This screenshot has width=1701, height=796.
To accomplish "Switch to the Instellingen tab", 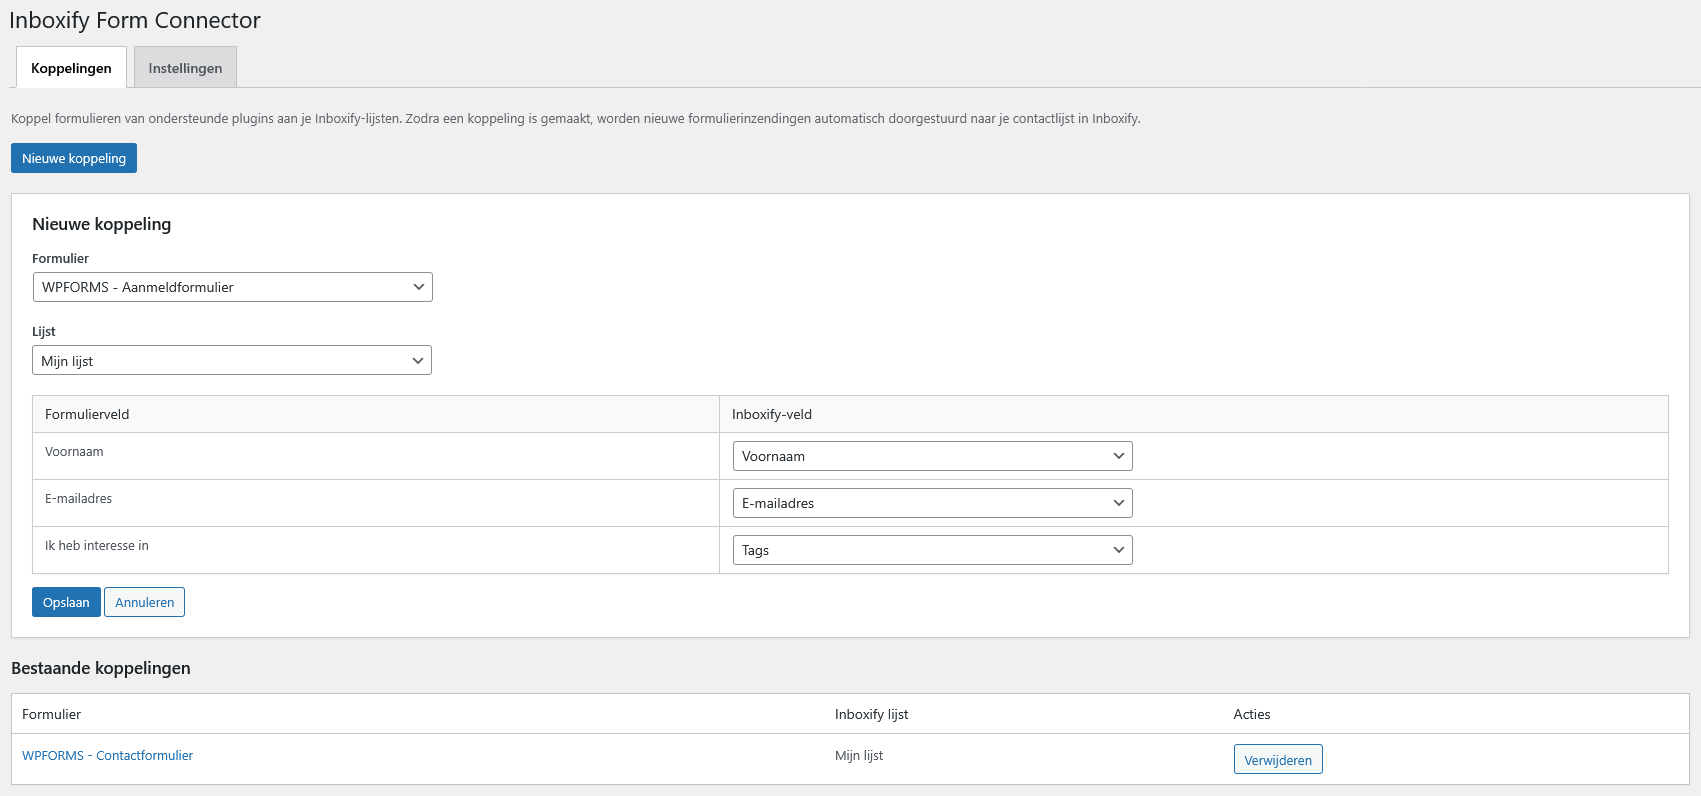I will 185,68.
